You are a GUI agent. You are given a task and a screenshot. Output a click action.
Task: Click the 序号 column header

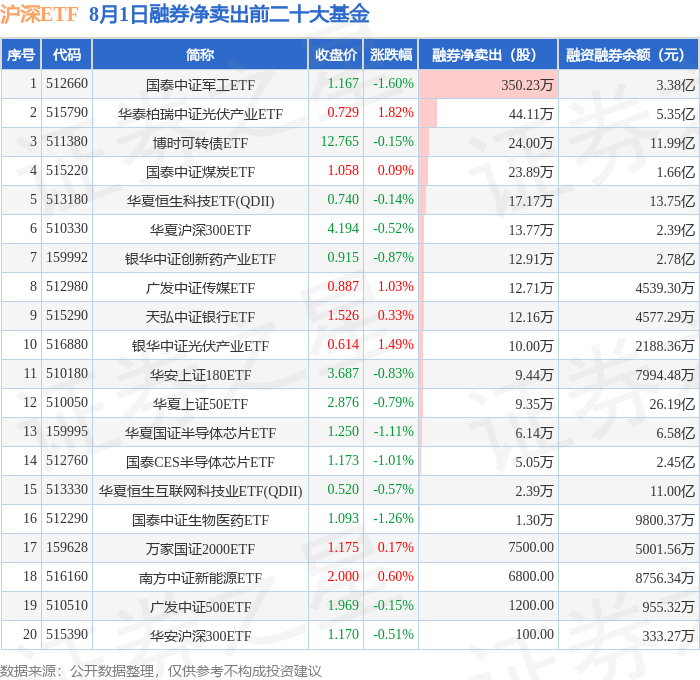(x=21, y=54)
